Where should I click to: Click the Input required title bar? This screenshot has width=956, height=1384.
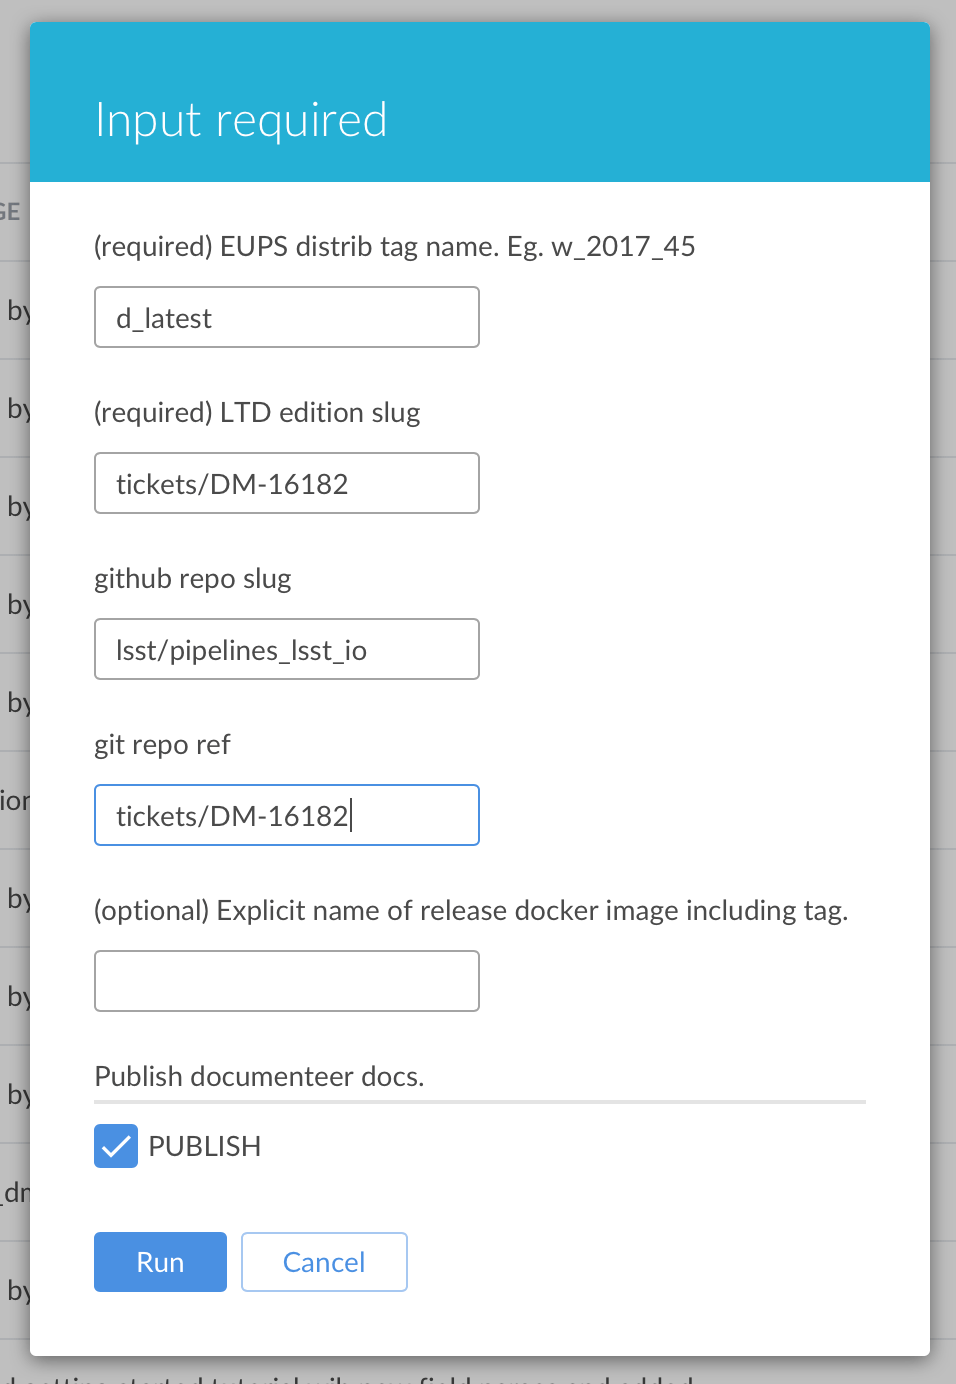coord(241,120)
